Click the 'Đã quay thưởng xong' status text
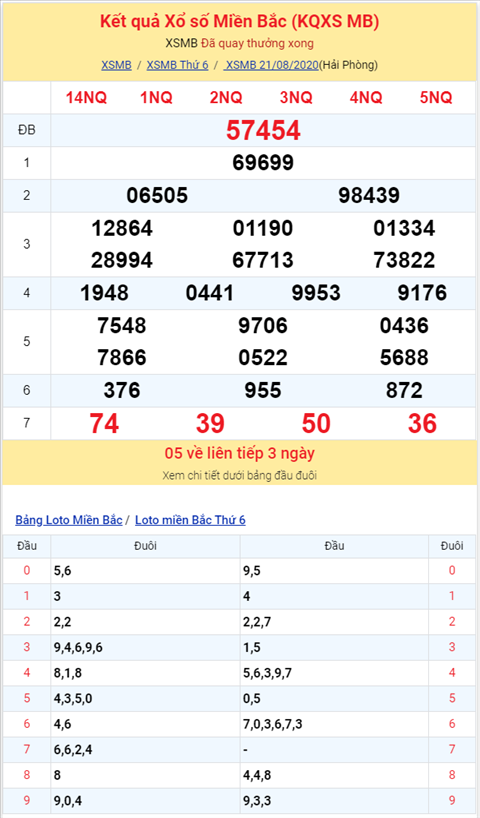The height and width of the screenshot is (818, 480). [x=258, y=43]
